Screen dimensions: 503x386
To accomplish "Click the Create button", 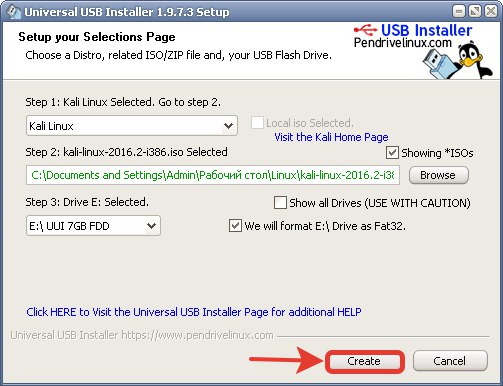I will (365, 361).
